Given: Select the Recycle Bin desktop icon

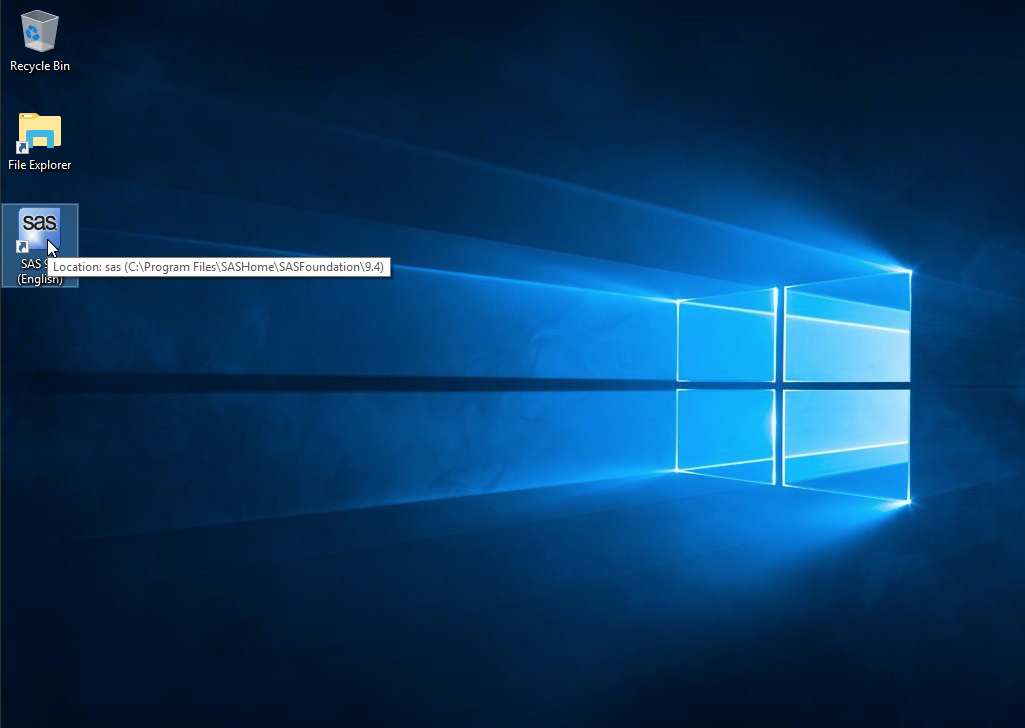Looking at the screenshot, I should [x=39, y=32].
